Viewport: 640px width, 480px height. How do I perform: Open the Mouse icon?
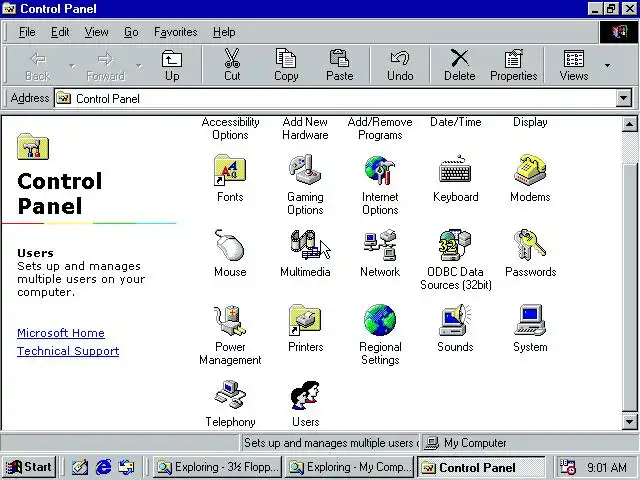point(230,245)
